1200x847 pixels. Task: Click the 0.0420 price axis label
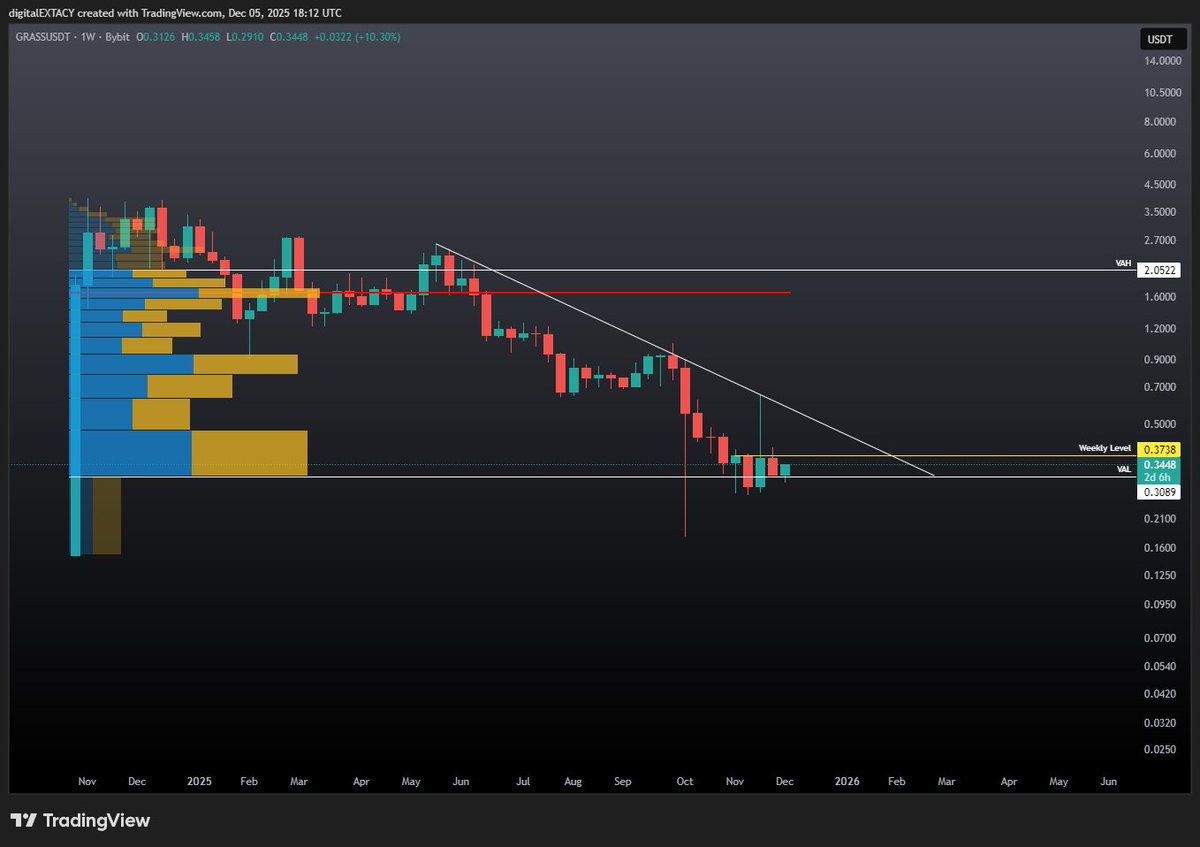(1162, 692)
